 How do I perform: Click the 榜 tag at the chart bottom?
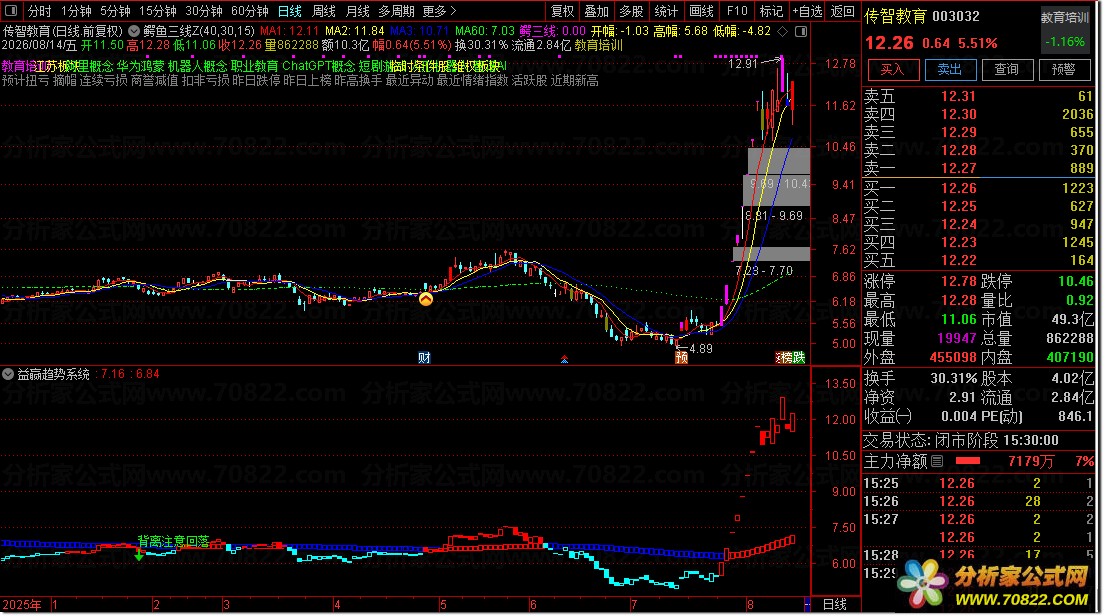(784, 357)
